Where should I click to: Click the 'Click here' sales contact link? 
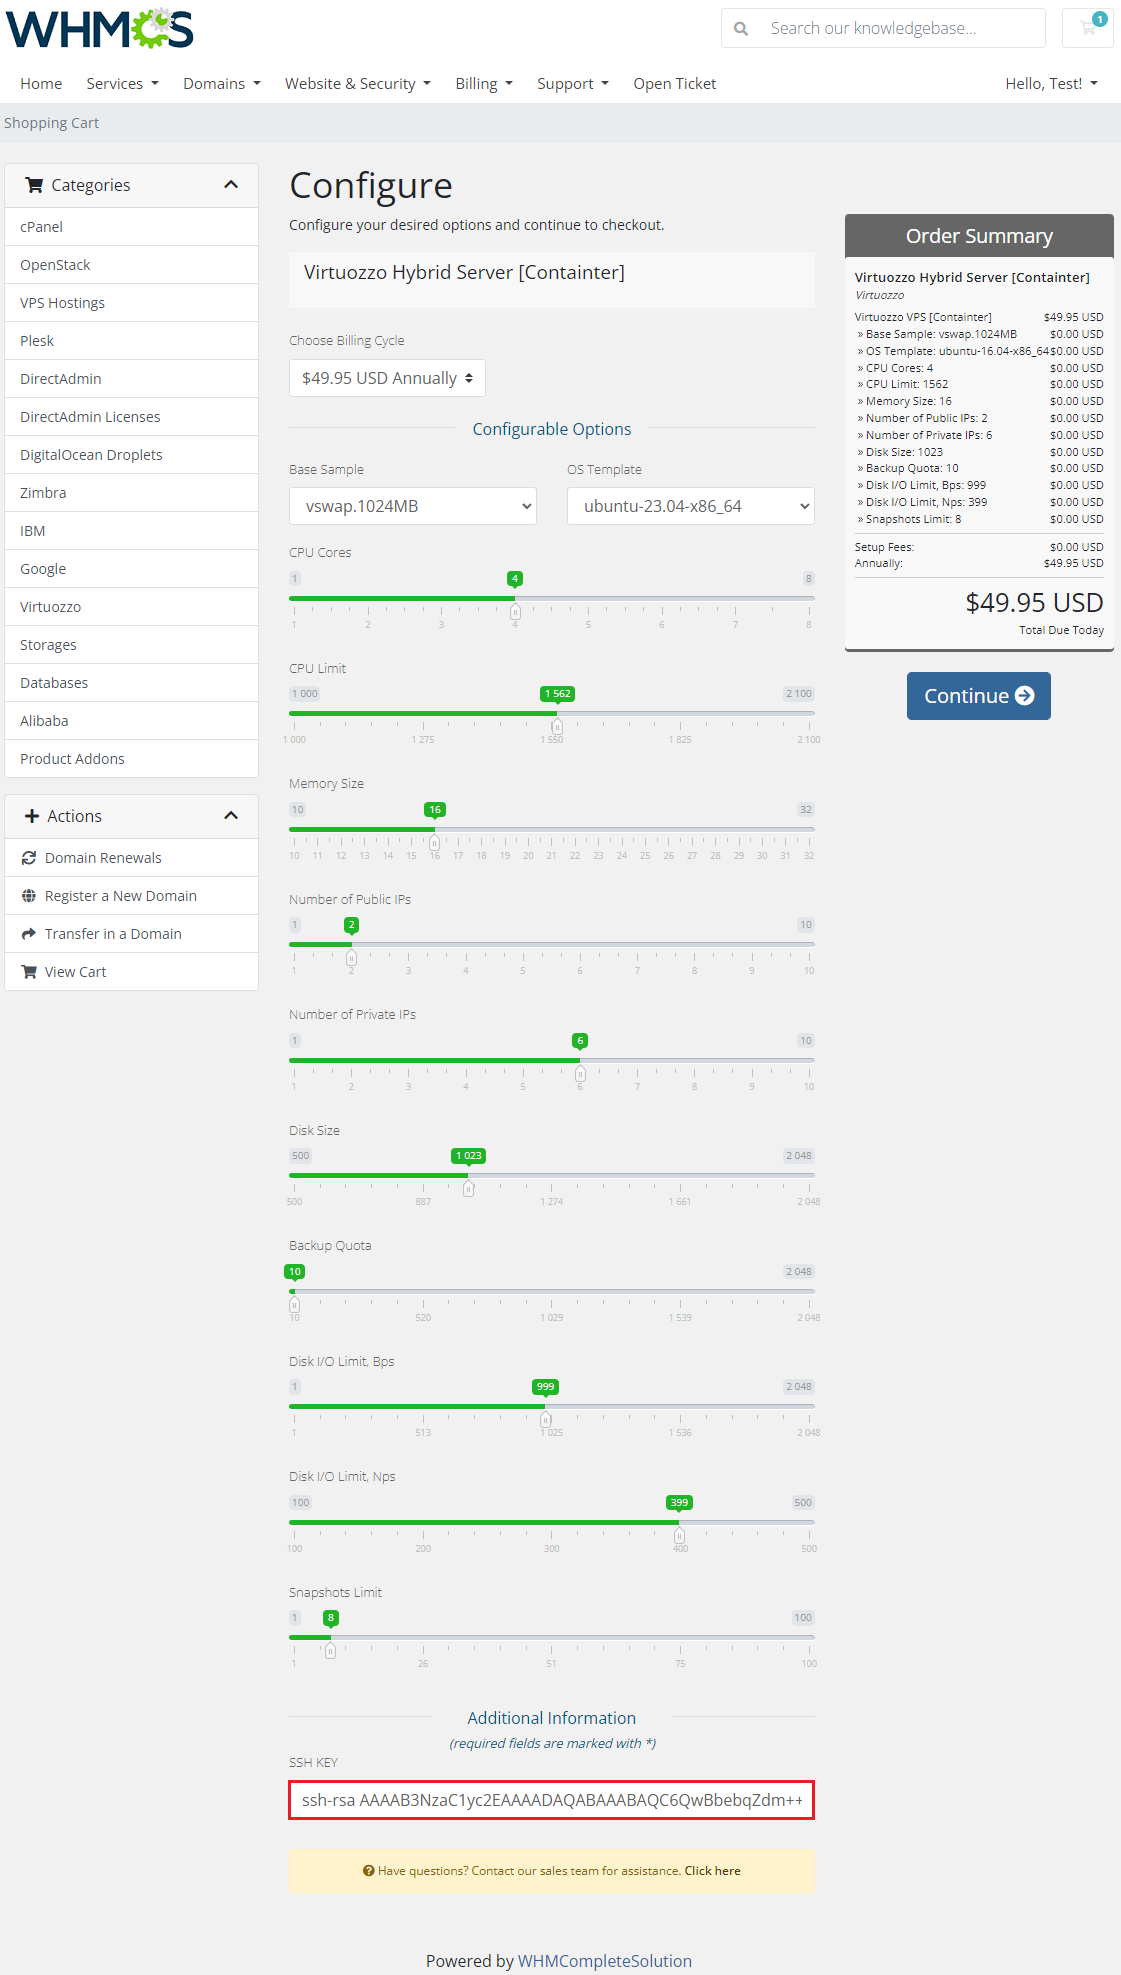(x=712, y=1871)
